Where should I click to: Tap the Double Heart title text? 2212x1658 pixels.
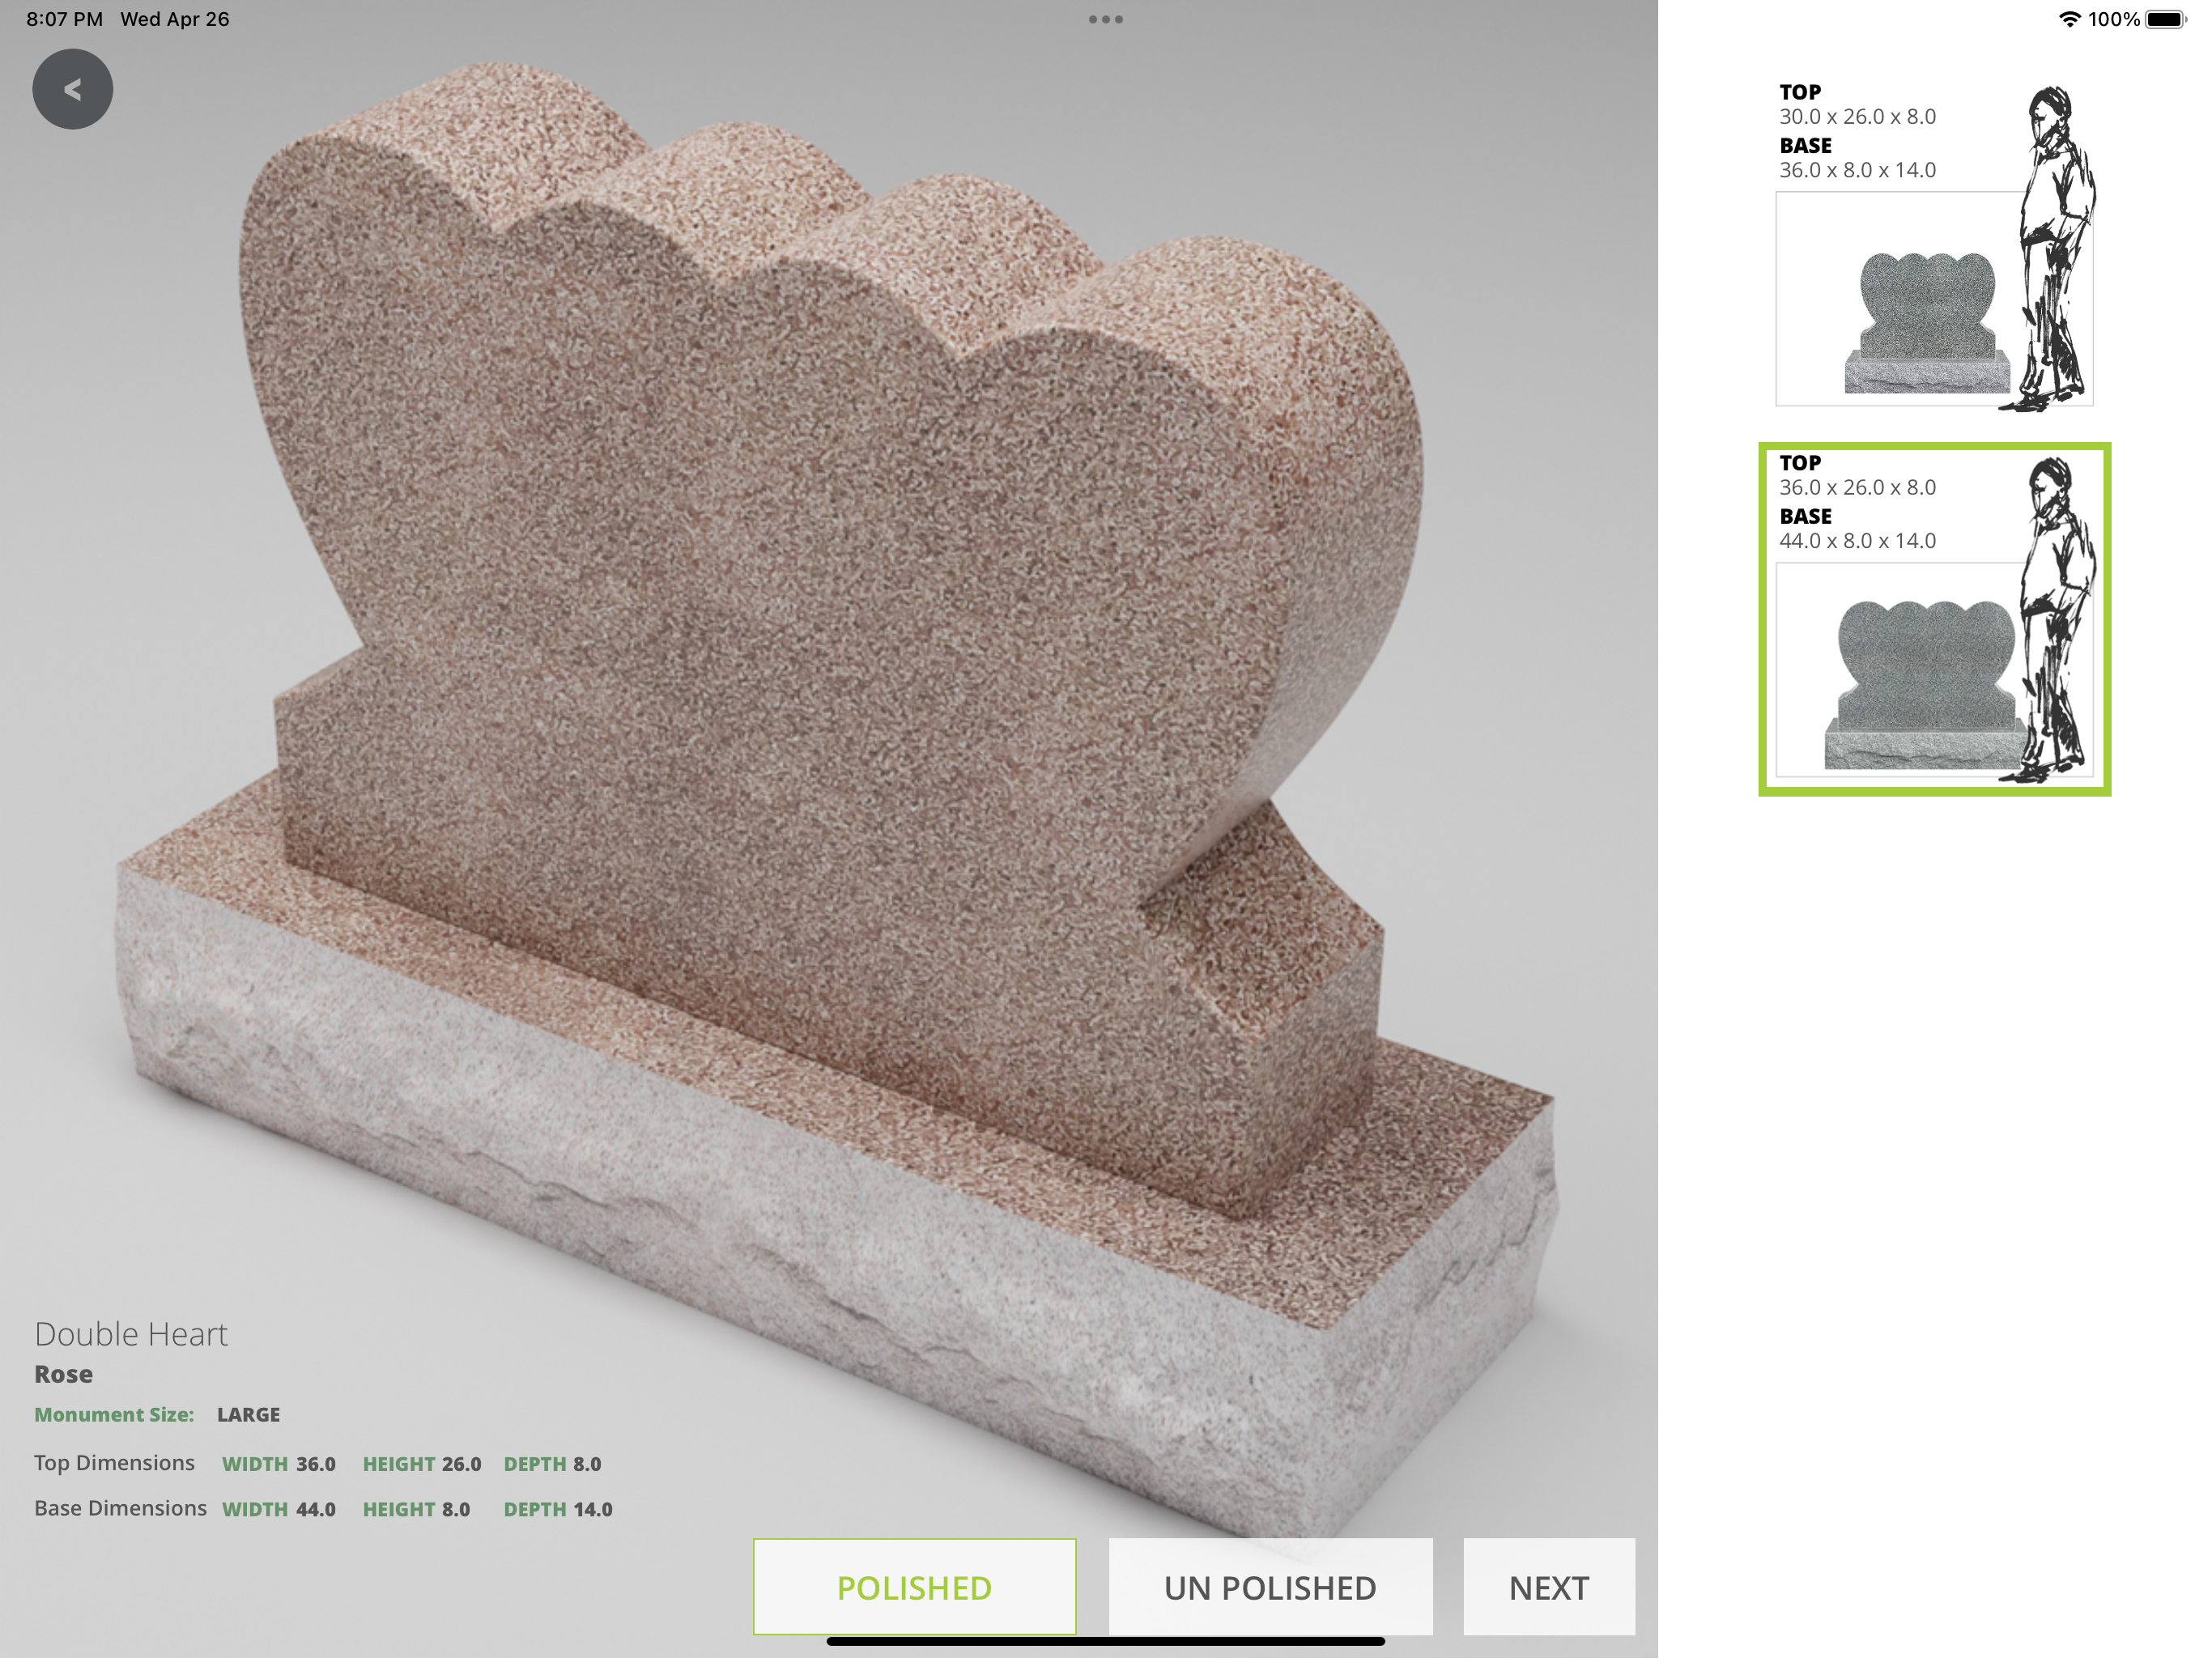tap(131, 1334)
